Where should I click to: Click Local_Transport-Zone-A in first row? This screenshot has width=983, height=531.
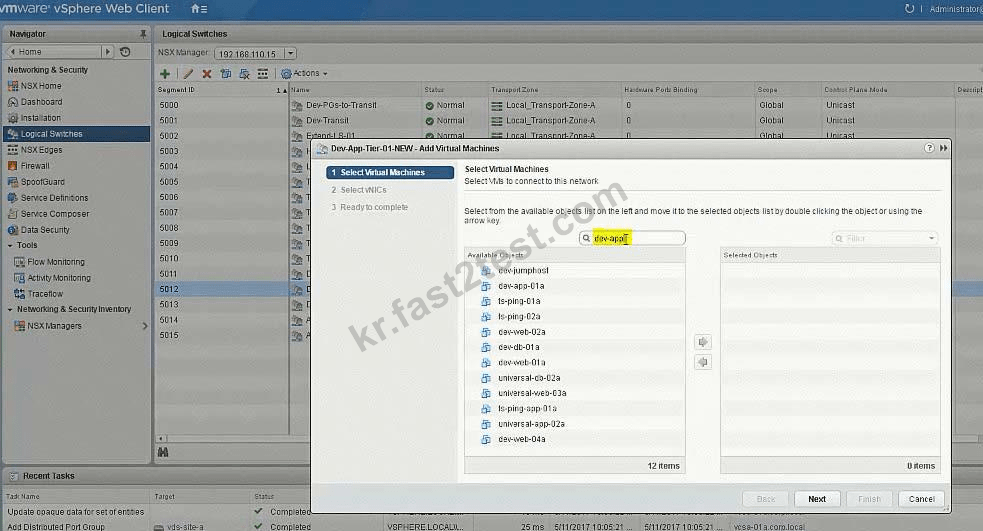[550, 105]
